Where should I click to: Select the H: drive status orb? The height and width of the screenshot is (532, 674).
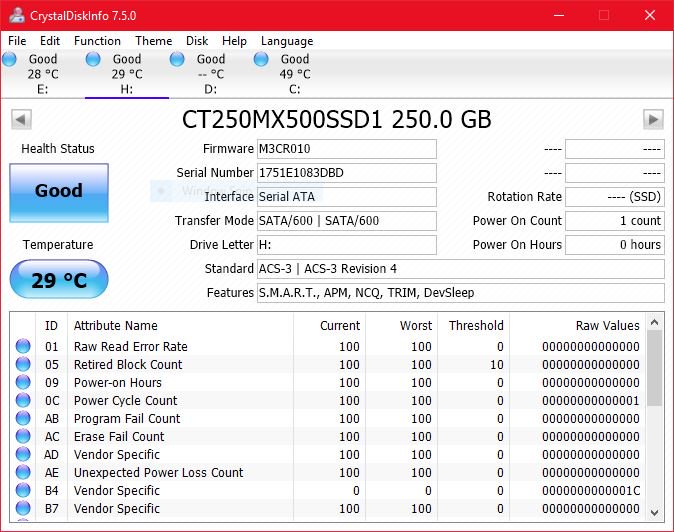[x=93, y=59]
